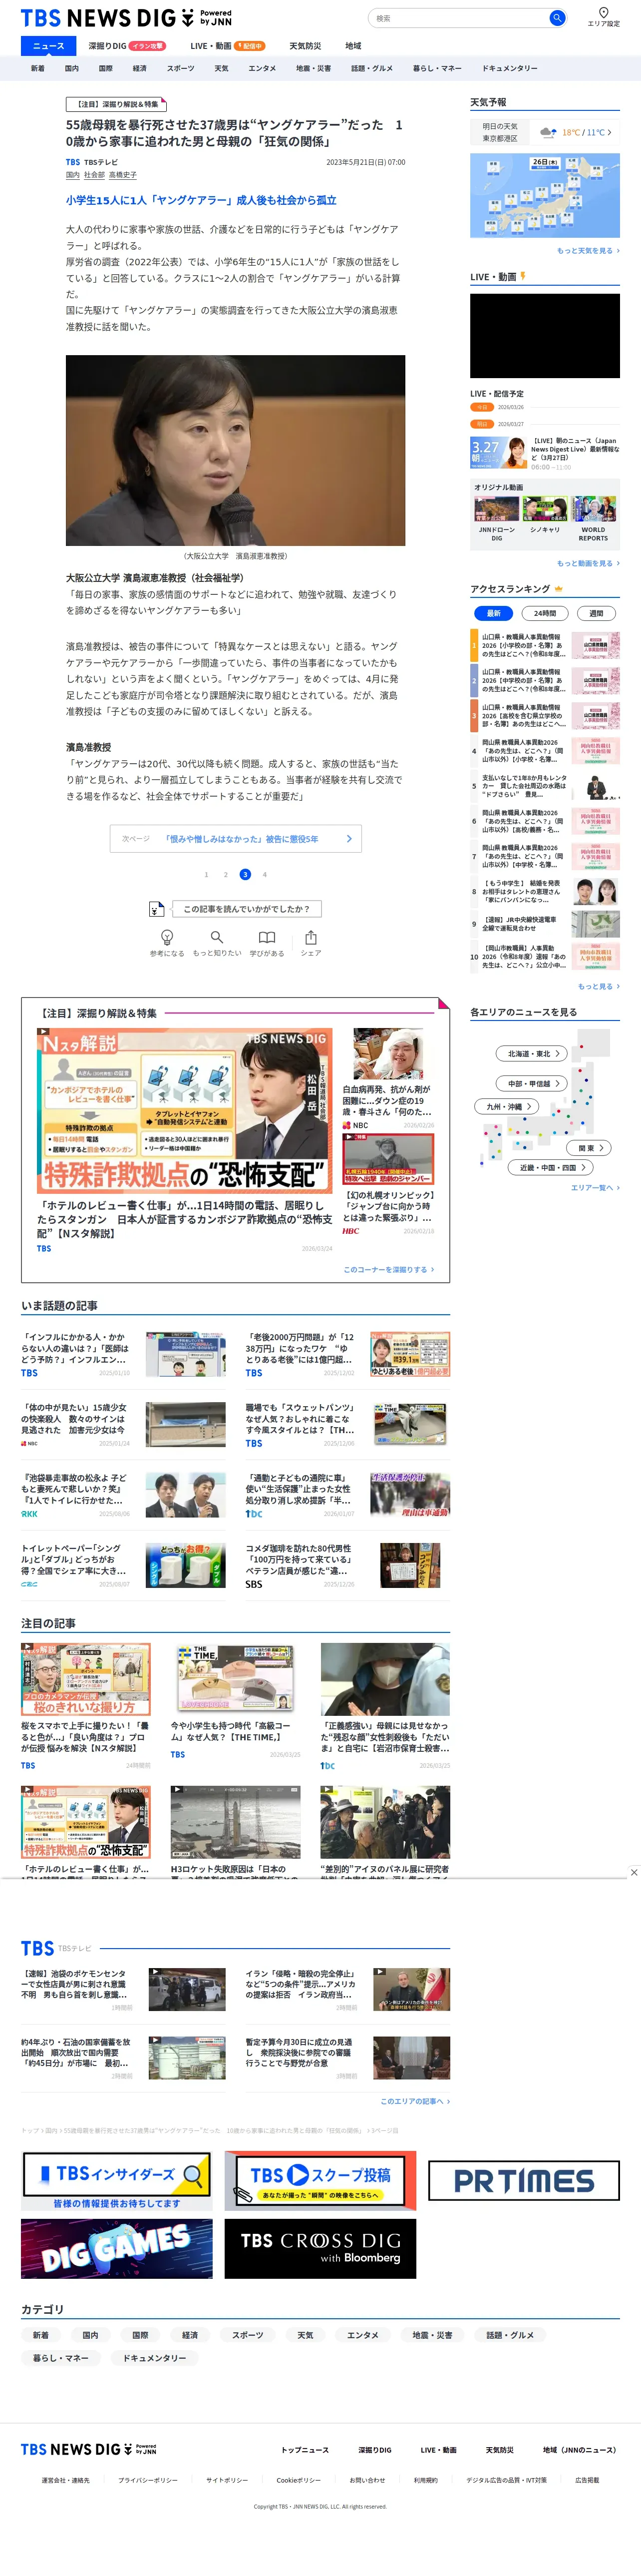Select the 天気防災 main tab
Image resolution: width=641 pixels, height=2576 pixels.
305,46
